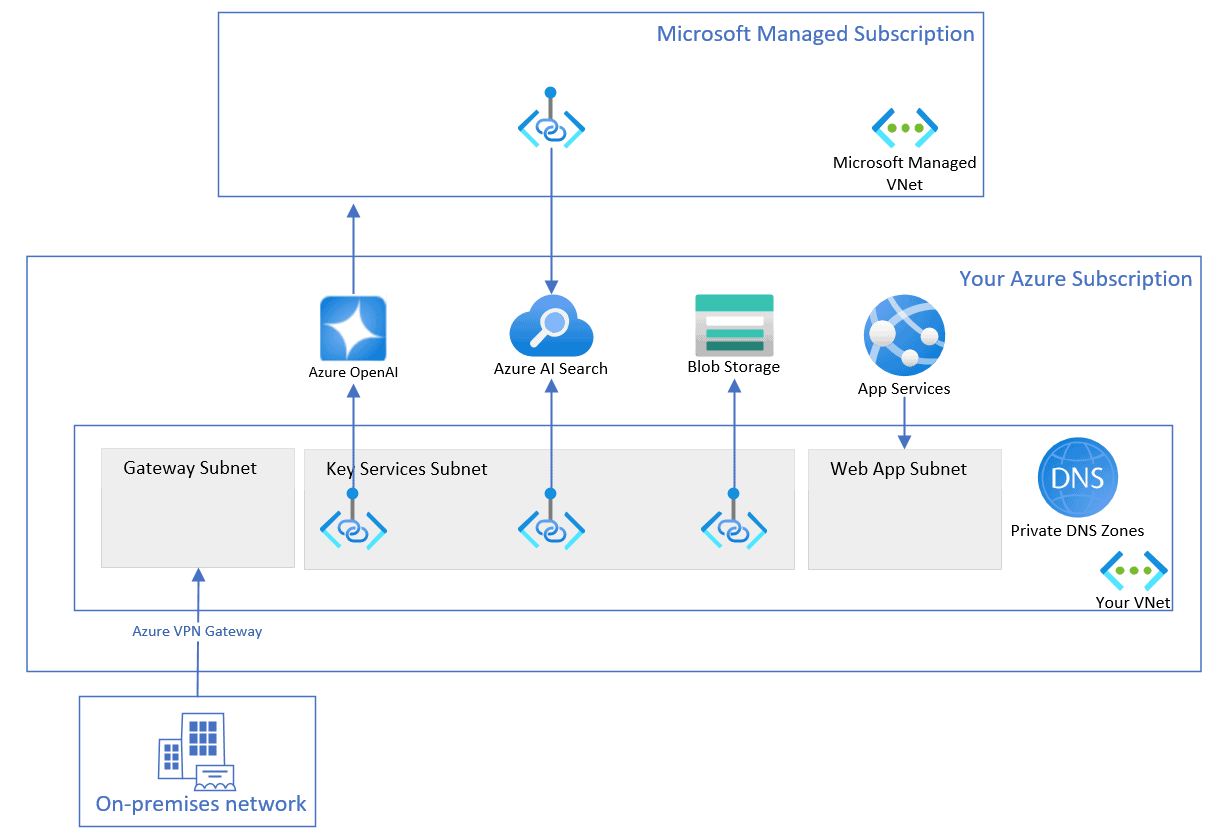Click the Web App Subnet label

pos(898,469)
